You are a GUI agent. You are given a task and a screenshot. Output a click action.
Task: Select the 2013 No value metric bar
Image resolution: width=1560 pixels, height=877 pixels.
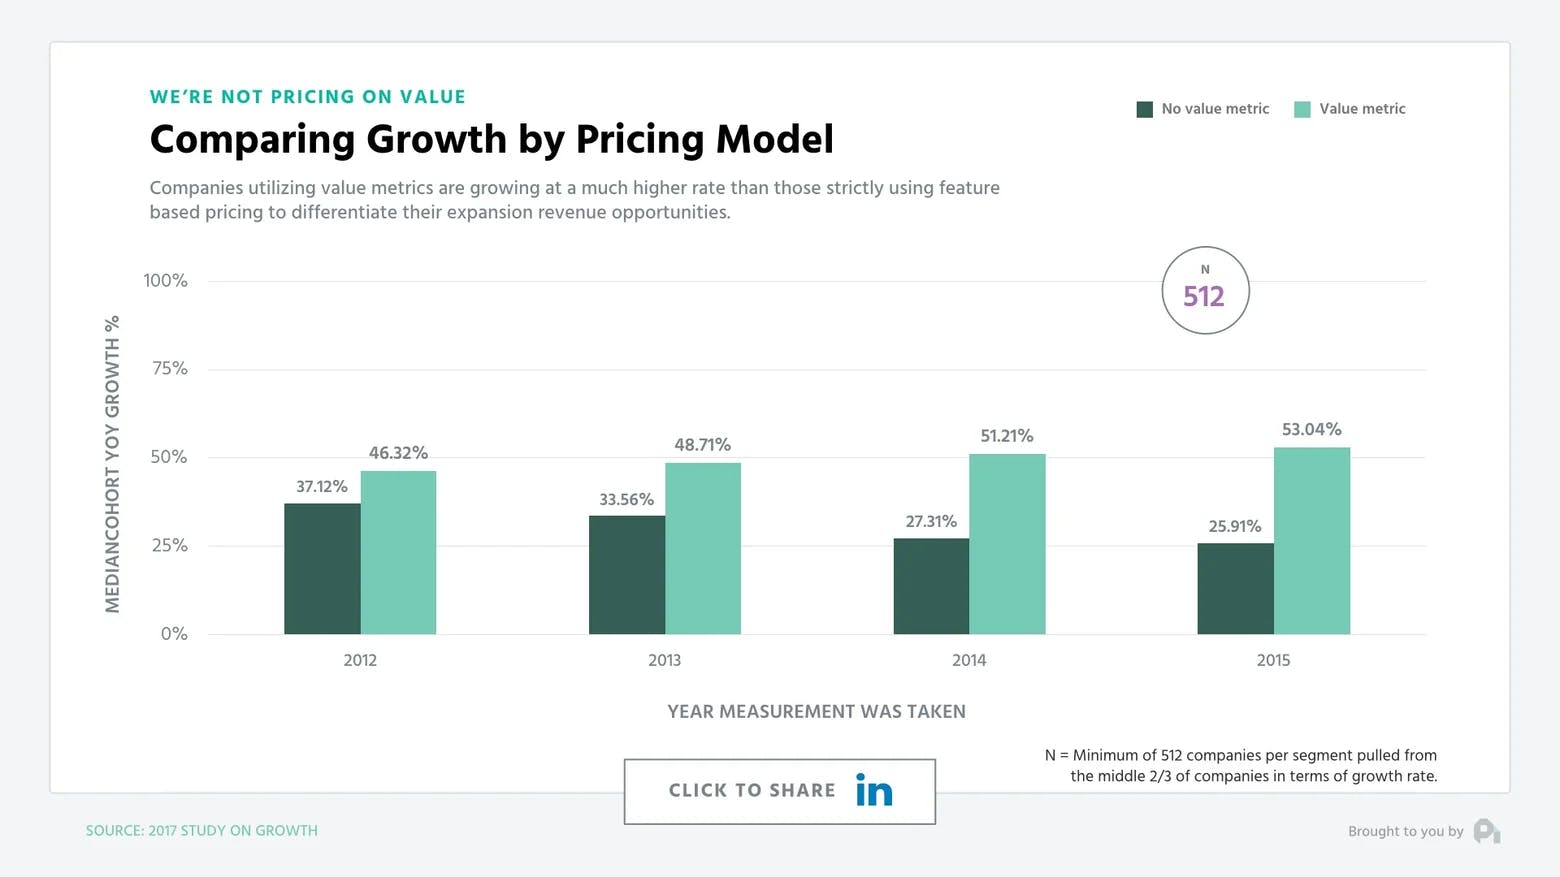pyautogui.click(x=627, y=574)
